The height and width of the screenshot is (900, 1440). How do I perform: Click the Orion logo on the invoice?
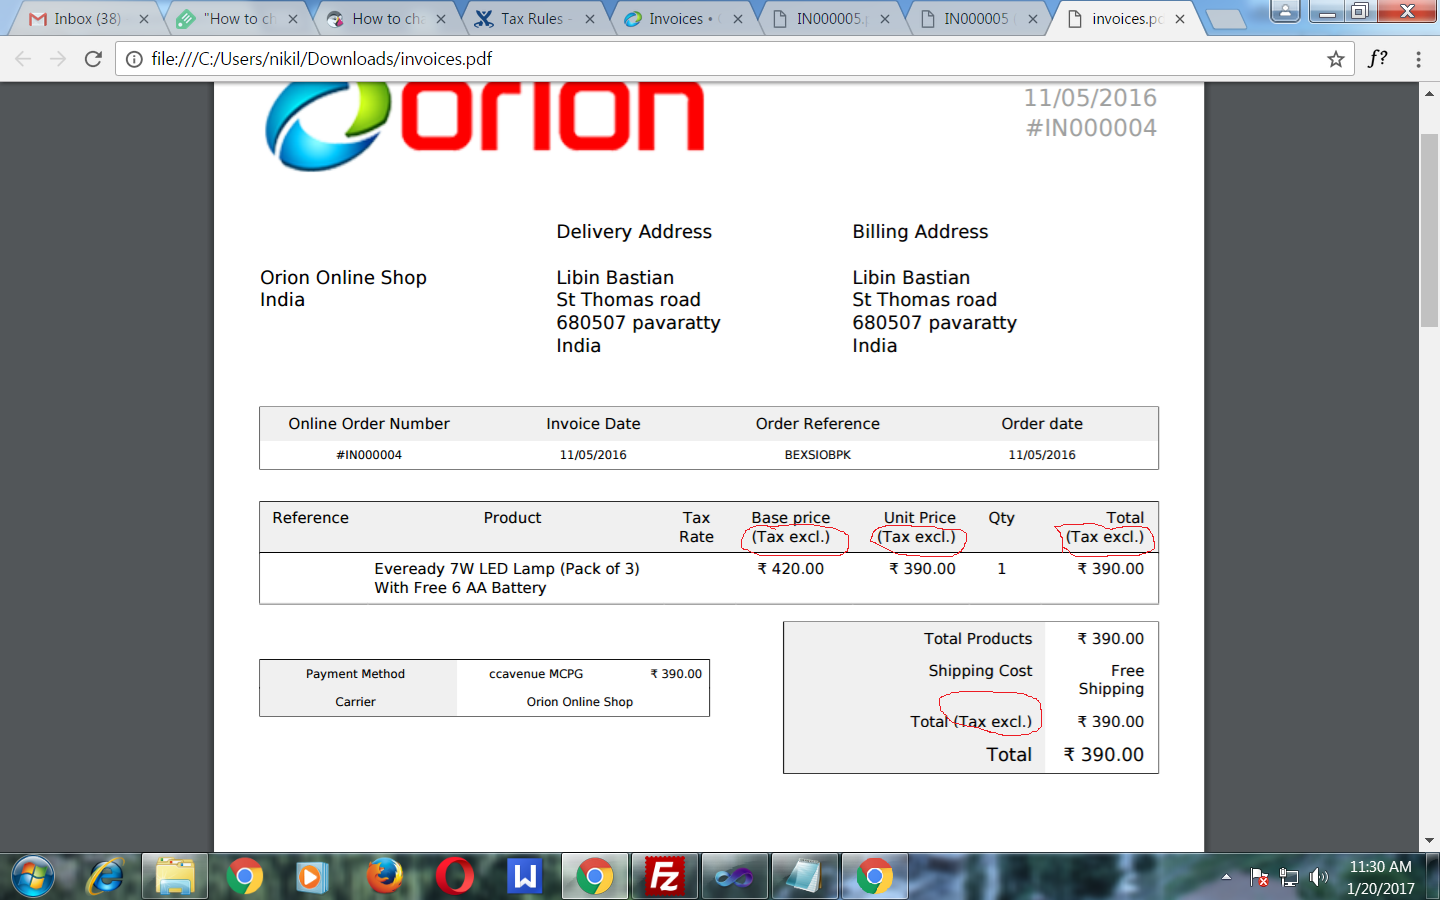485,127
